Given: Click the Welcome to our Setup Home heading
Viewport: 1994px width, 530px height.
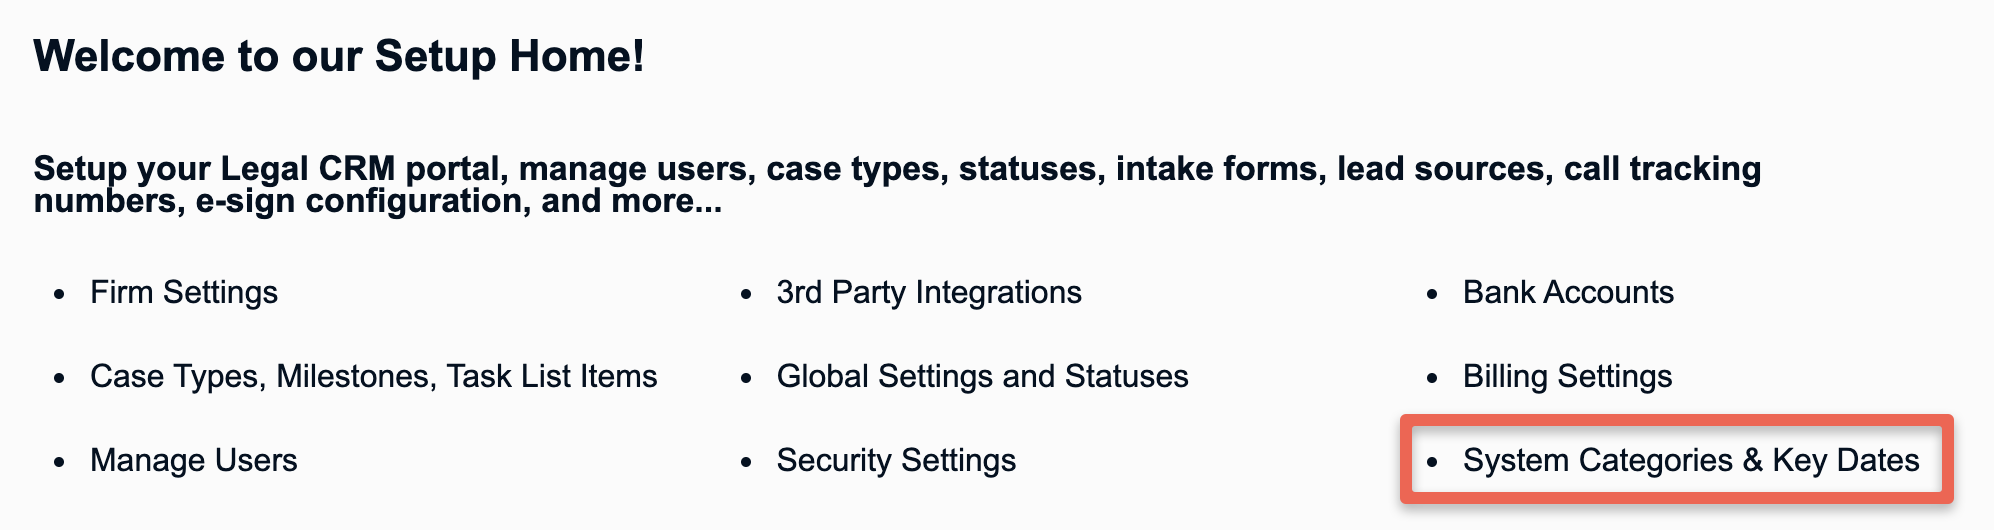Looking at the screenshot, I should (x=339, y=56).
